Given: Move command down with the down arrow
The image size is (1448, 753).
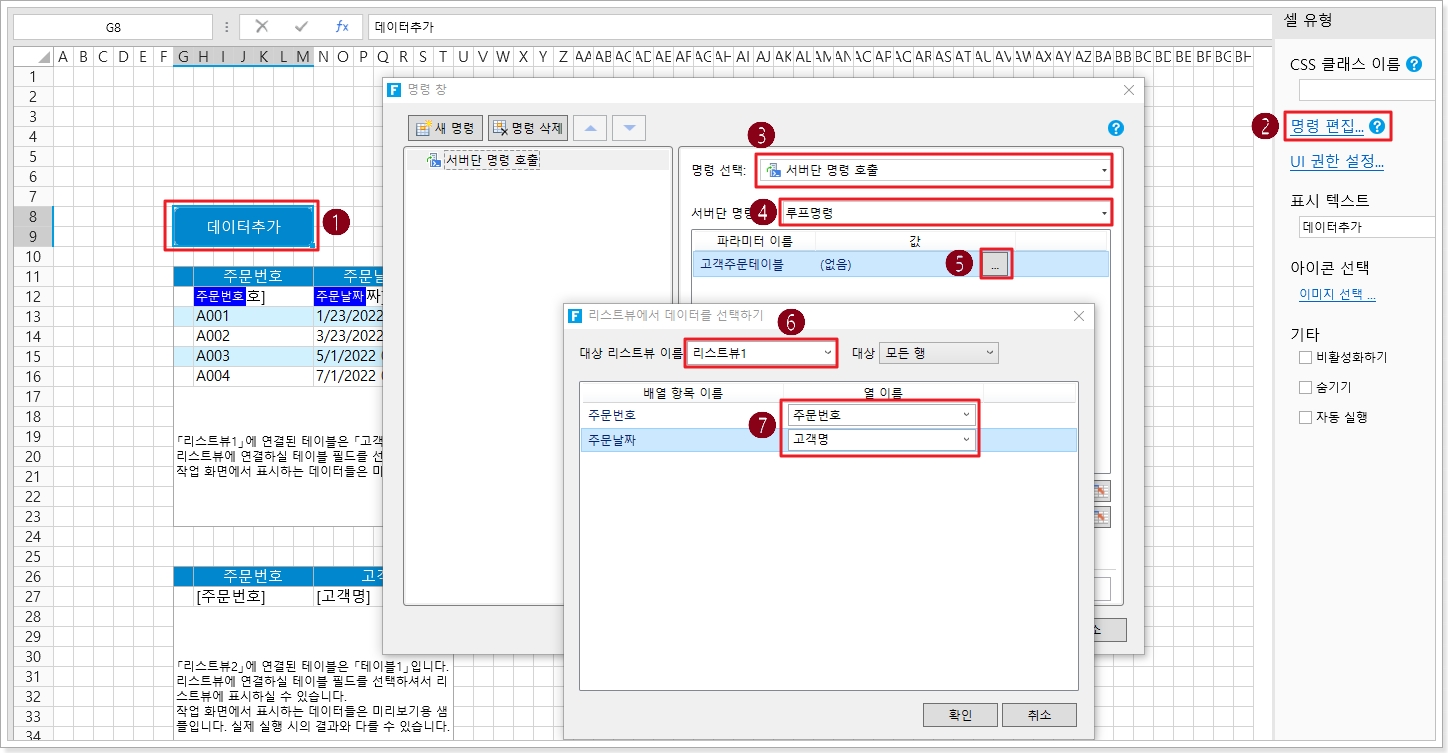Looking at the screenshot, I should tap(629, 128).
